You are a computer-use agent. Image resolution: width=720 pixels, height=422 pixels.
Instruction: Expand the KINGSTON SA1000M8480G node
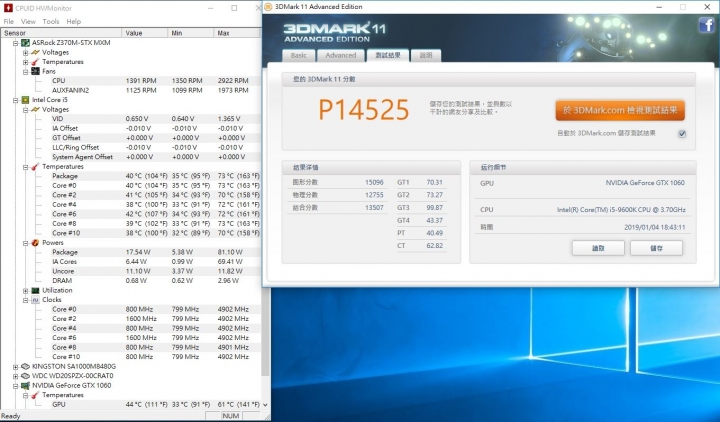coord(15,367)
